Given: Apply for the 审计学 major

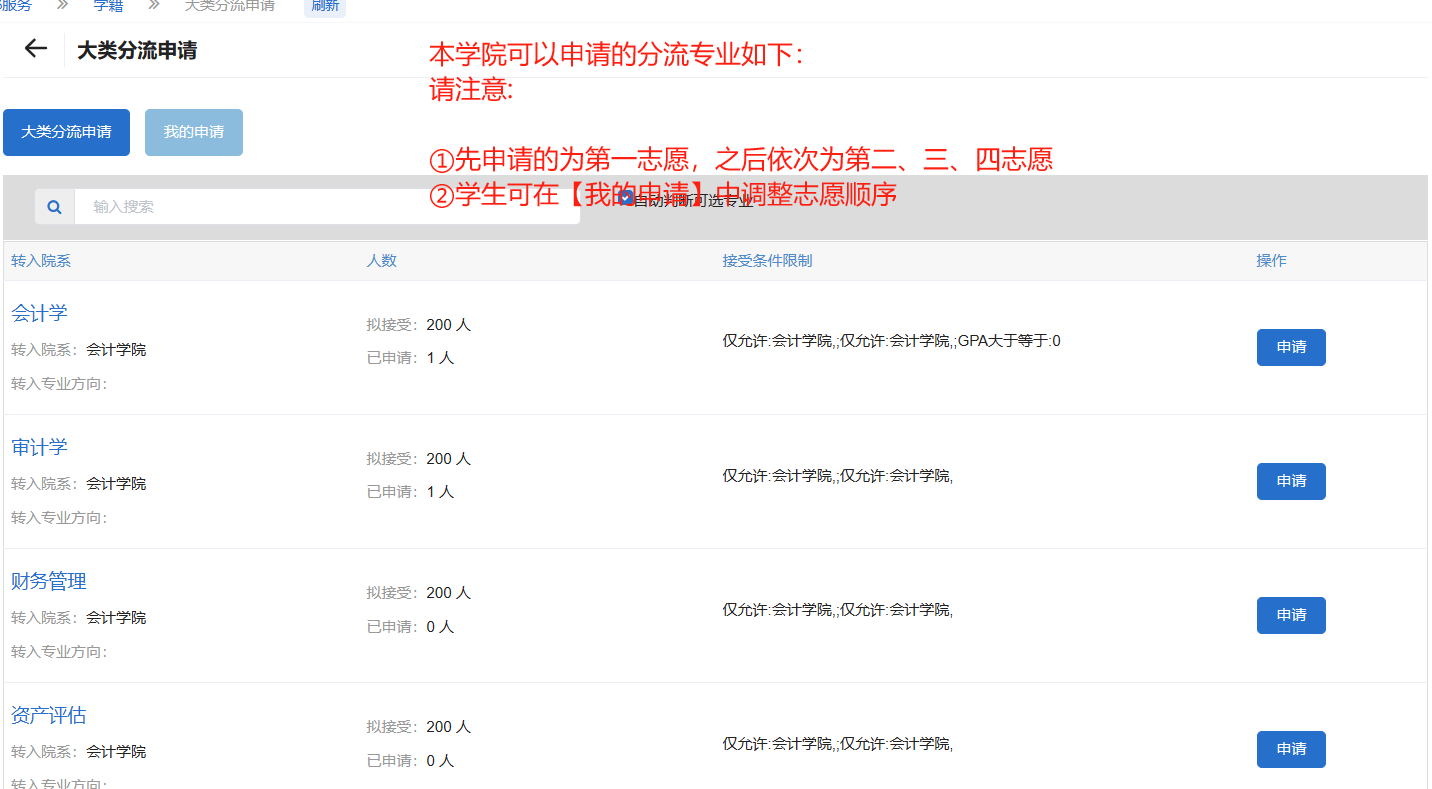Looking at the screenshot, I should coord(1290,481).
